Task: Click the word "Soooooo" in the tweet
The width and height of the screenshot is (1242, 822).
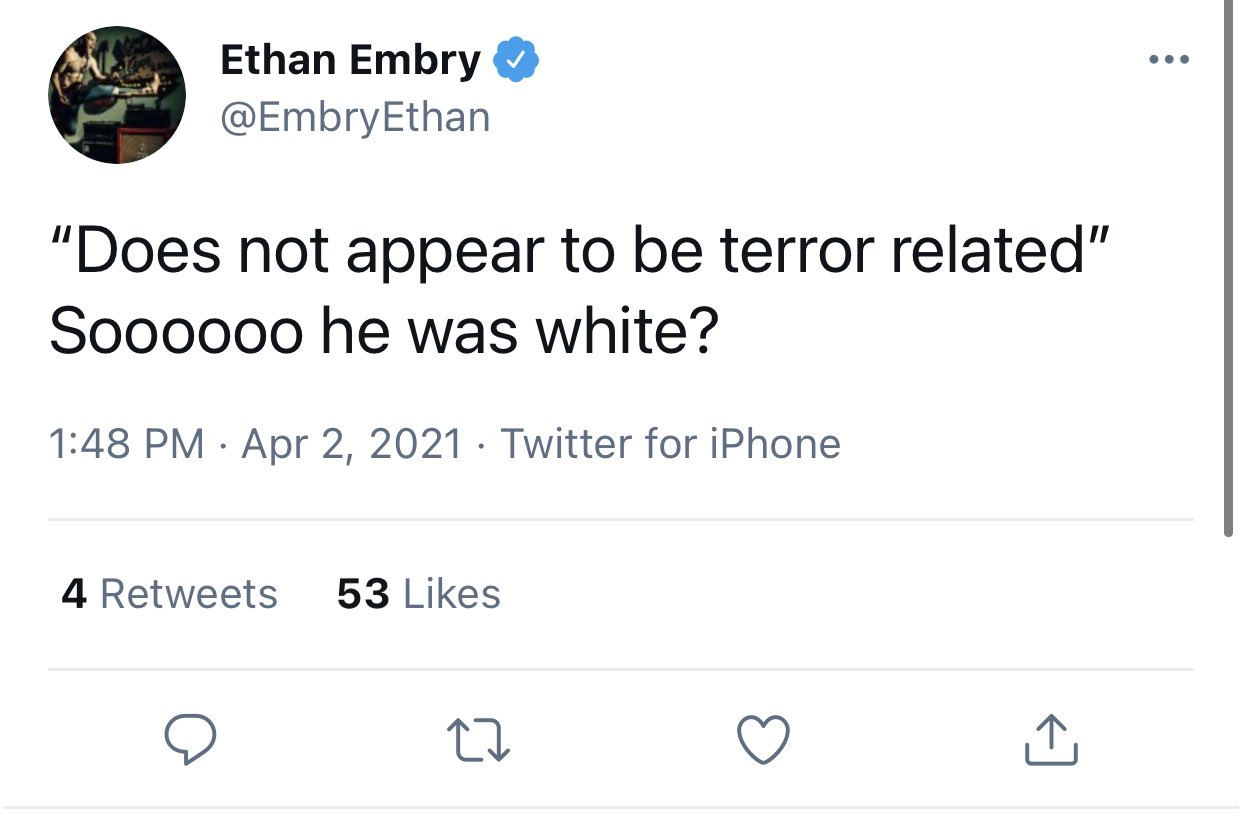Action: [175, 332]
